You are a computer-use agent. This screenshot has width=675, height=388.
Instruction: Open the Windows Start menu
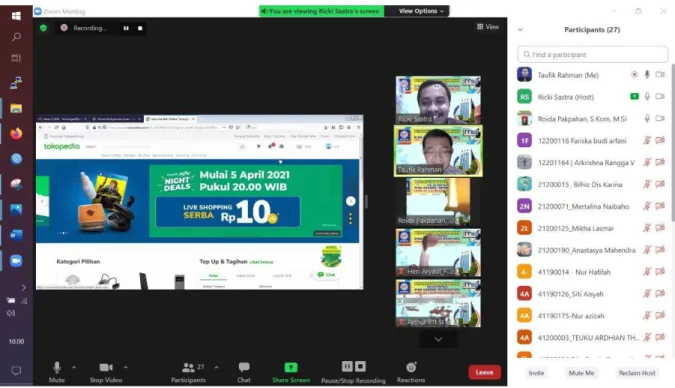coord(16,16)
